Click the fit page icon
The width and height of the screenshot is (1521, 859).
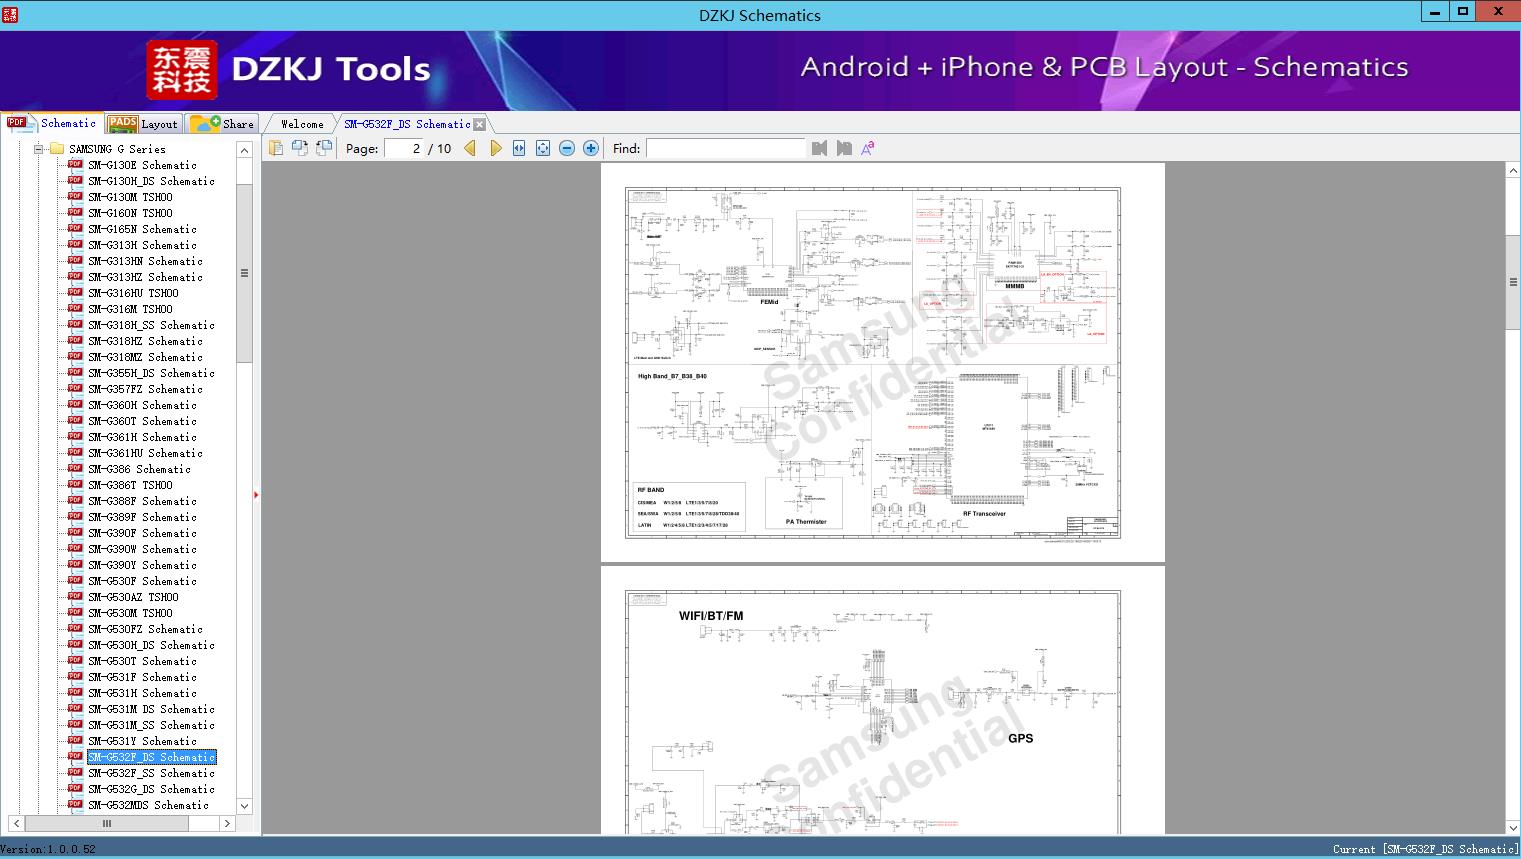tap(543, 148)
